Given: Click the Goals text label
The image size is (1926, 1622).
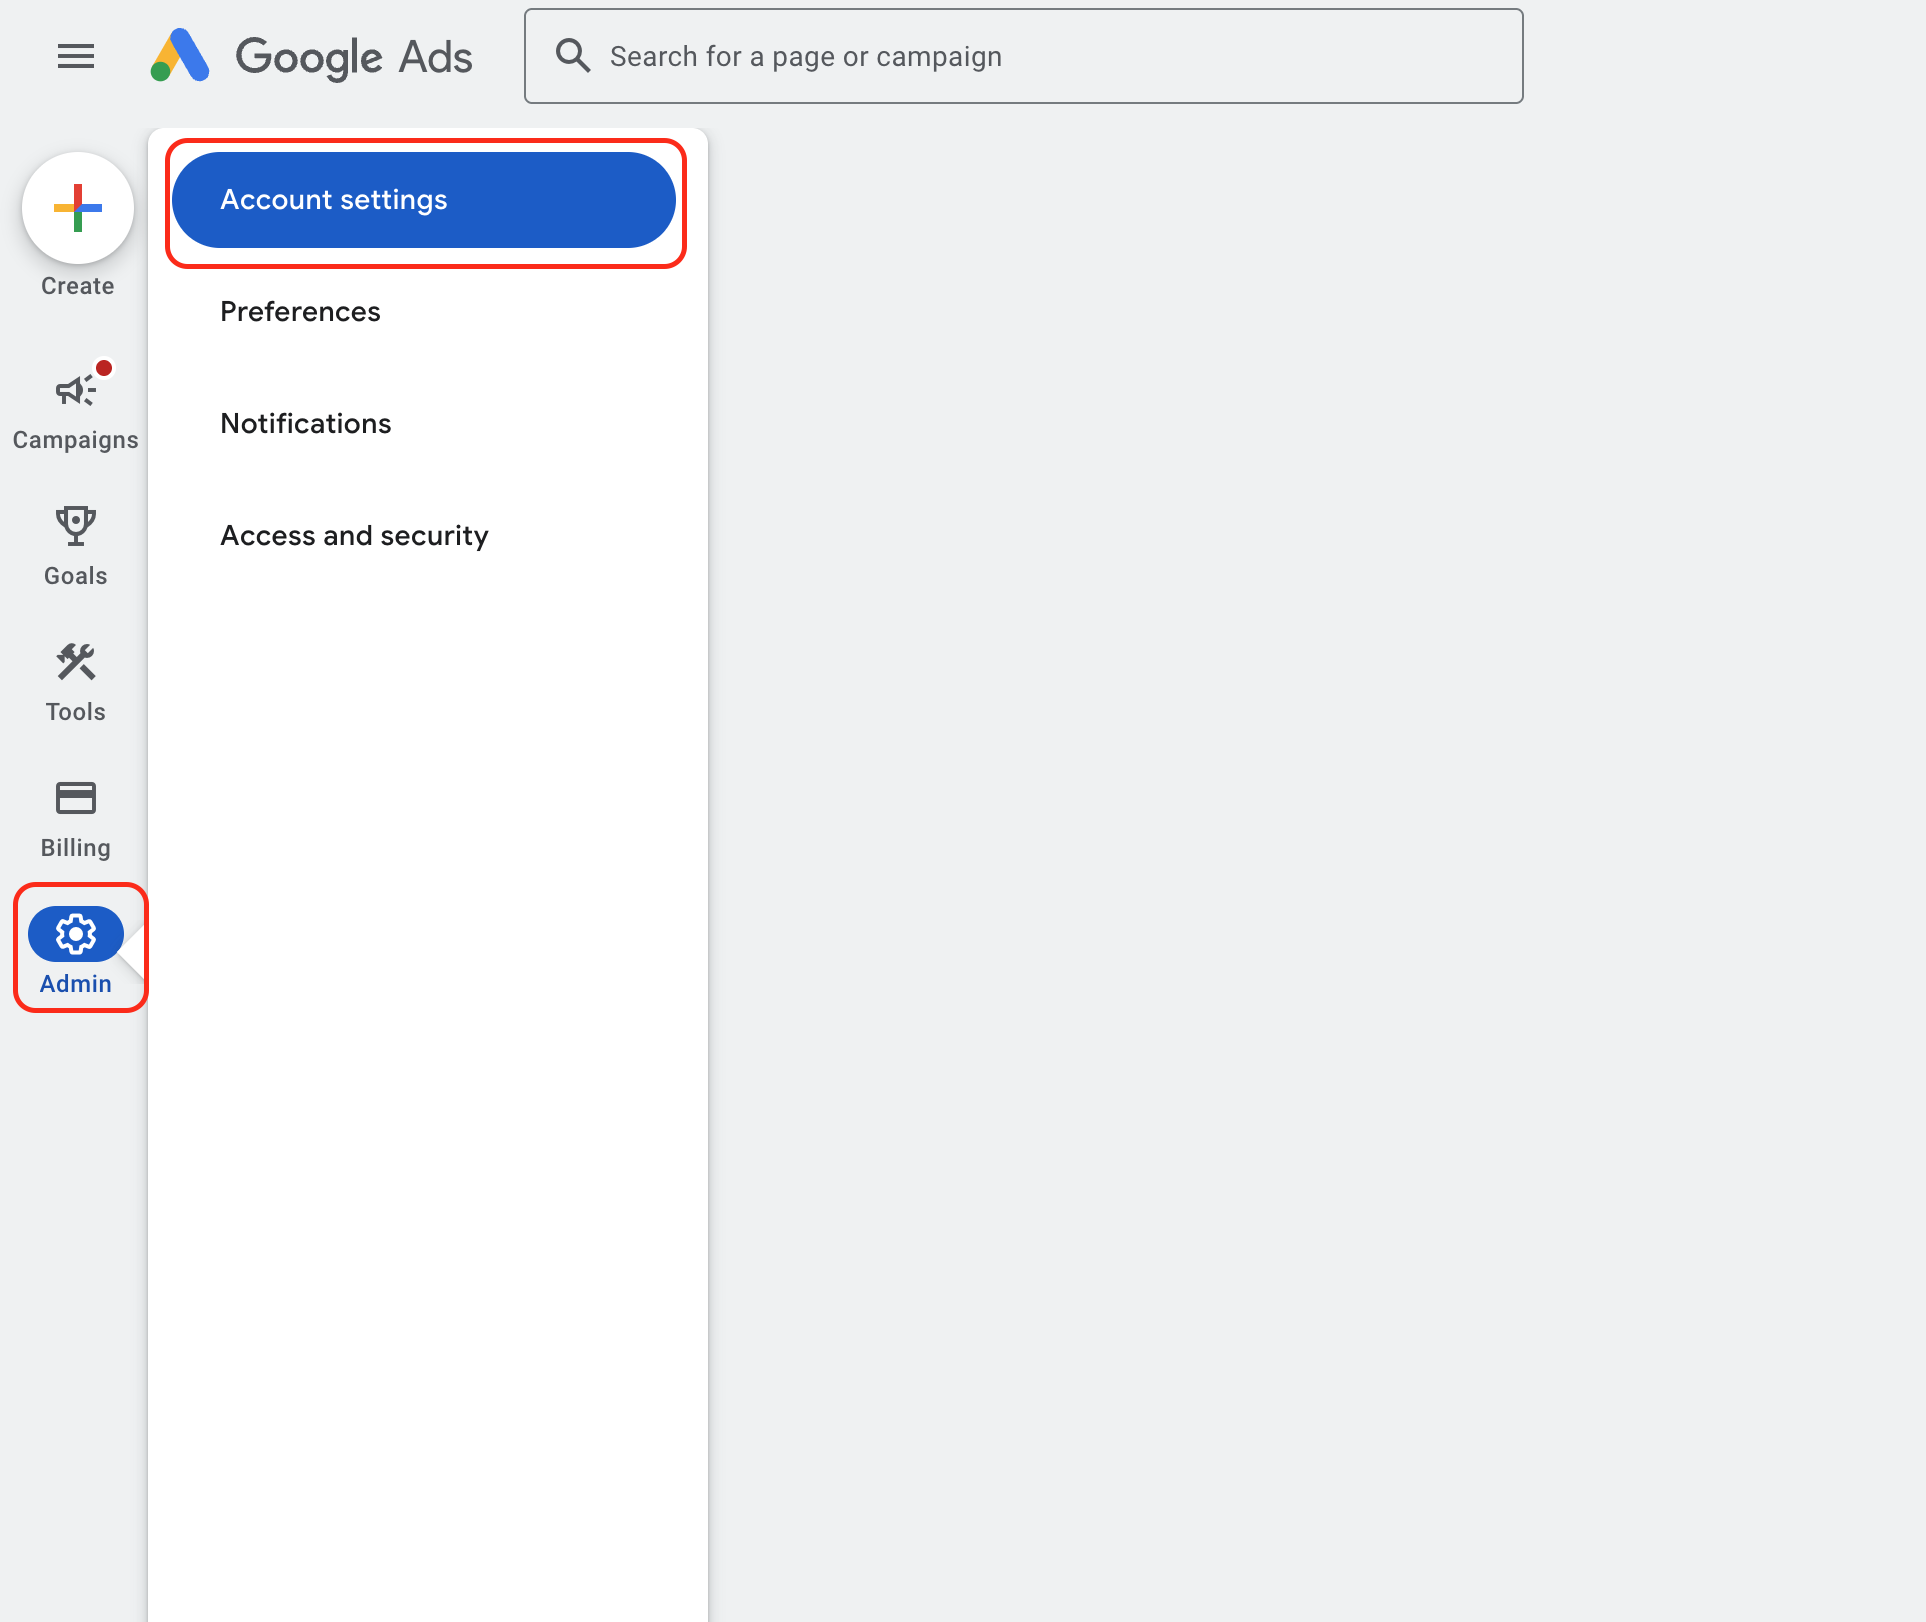Looking at the screenshot, I should (x=75, y=576).
